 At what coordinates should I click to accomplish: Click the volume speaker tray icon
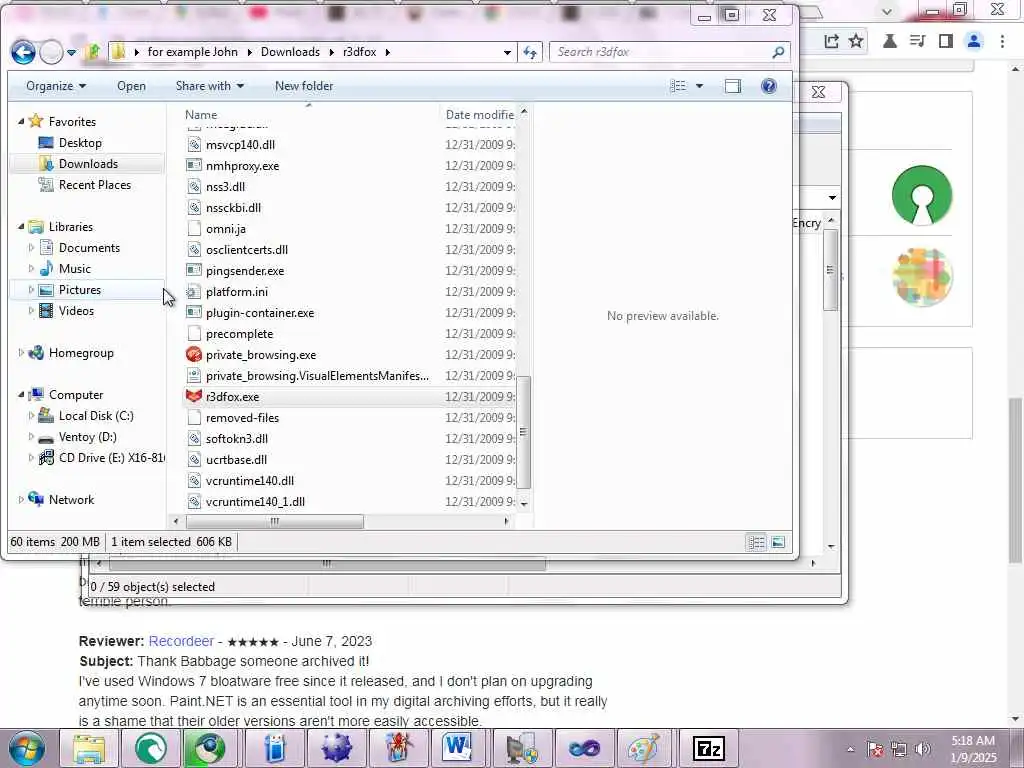pos(922,749)
